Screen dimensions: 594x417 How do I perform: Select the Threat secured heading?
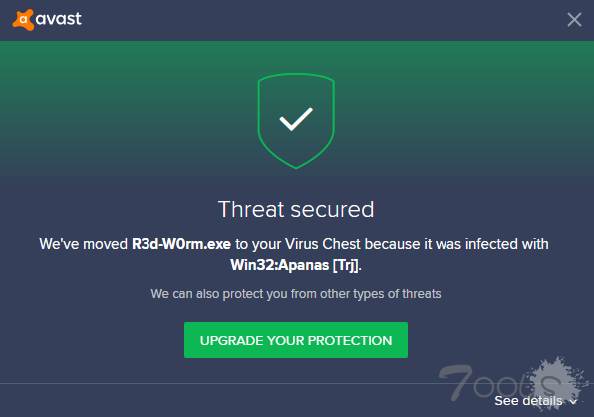[296, 209]
